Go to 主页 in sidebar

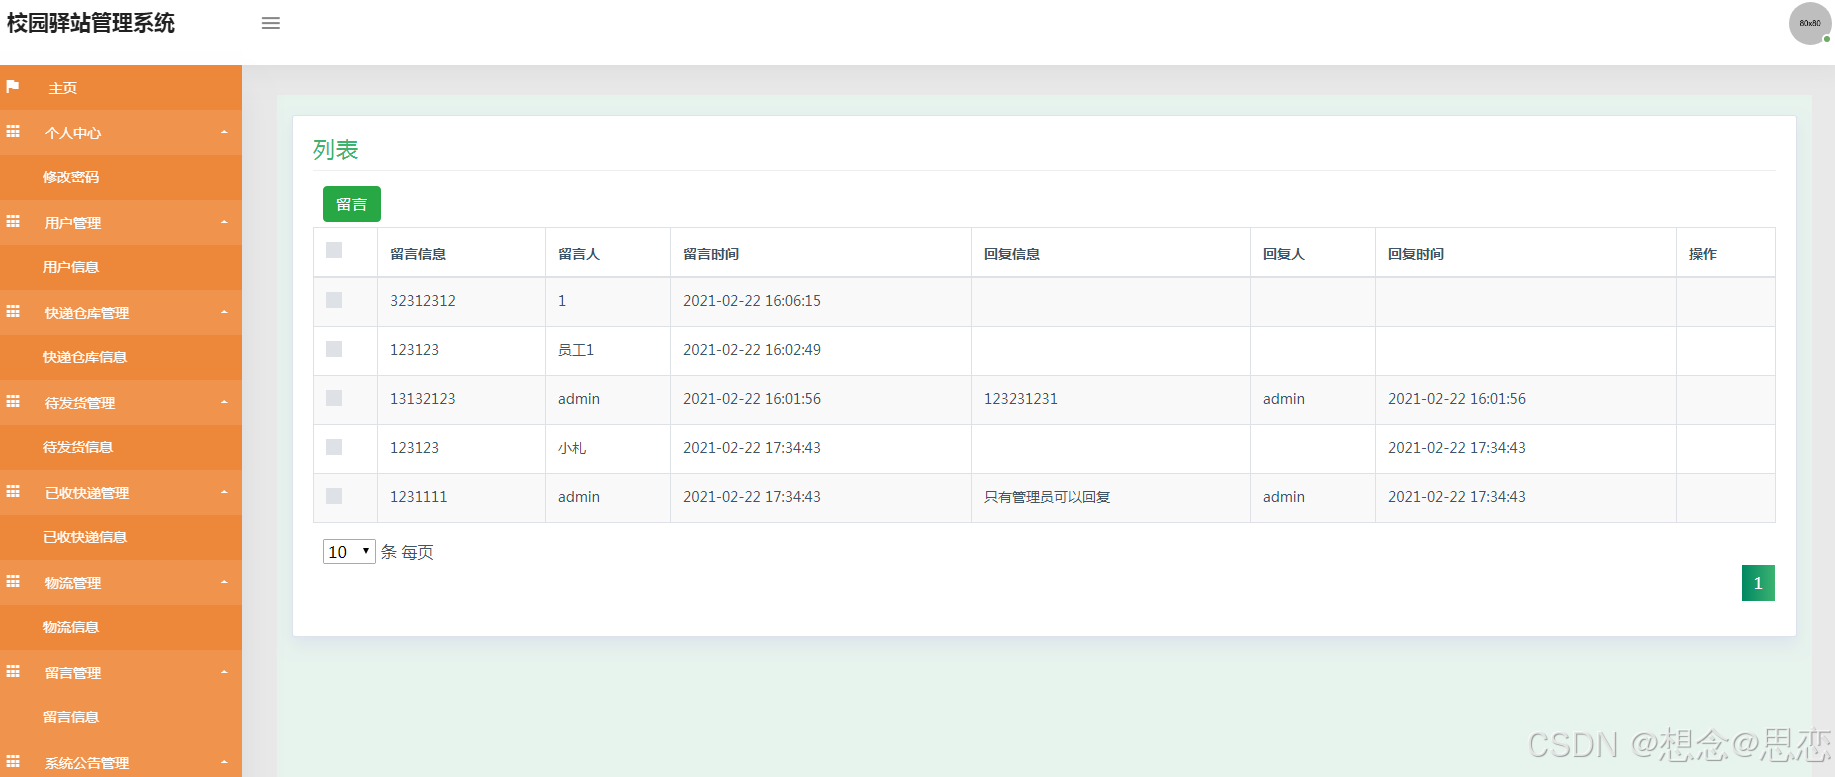point(63,88)
